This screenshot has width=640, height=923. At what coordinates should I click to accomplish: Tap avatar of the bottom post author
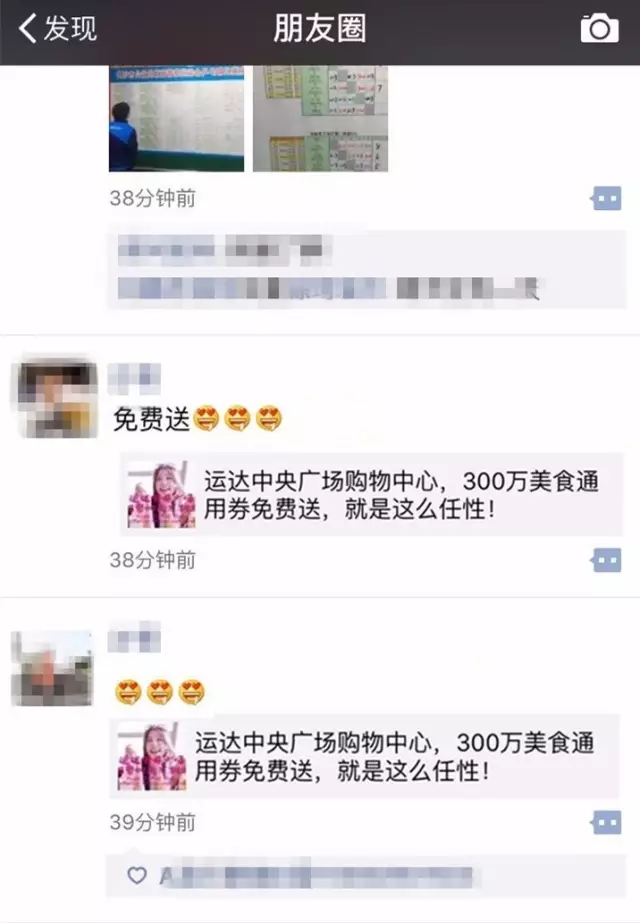52,668
